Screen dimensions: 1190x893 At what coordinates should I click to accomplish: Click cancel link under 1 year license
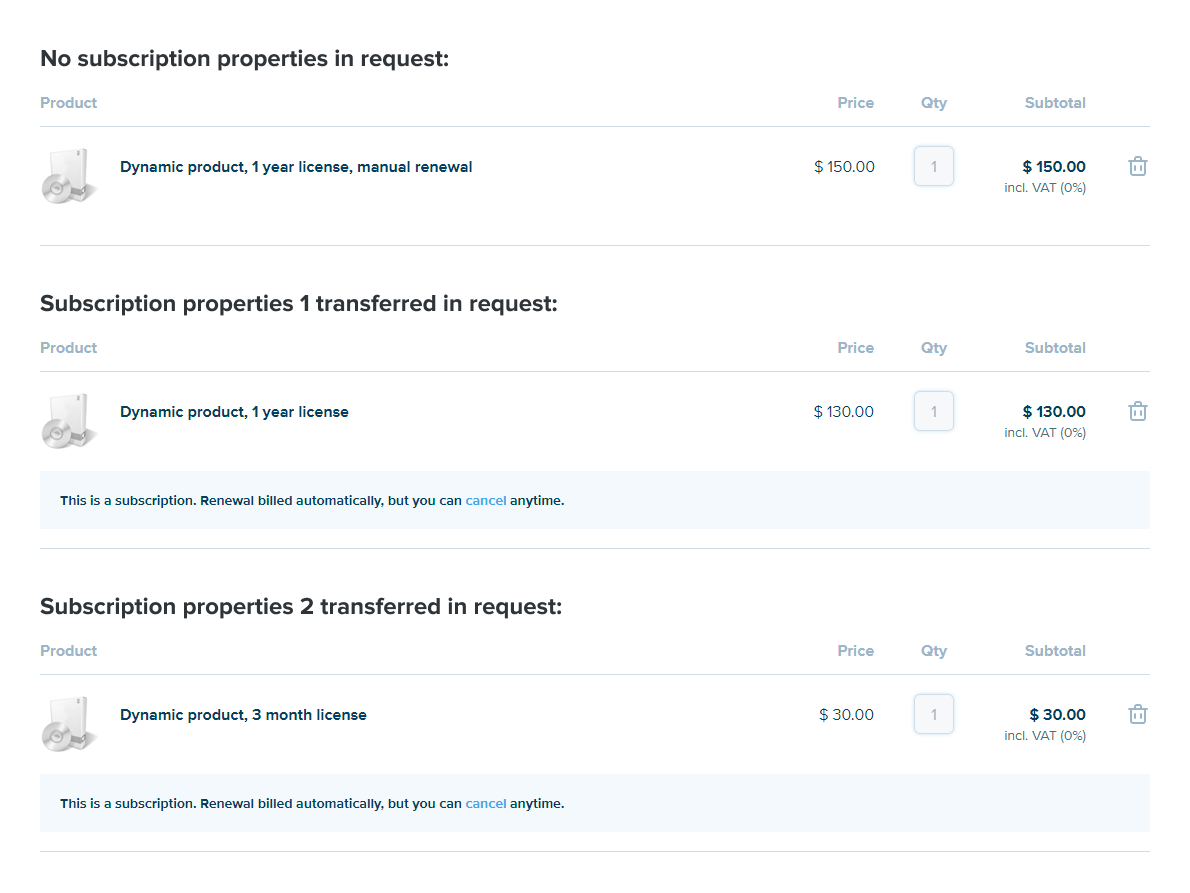tap(486, 501)
